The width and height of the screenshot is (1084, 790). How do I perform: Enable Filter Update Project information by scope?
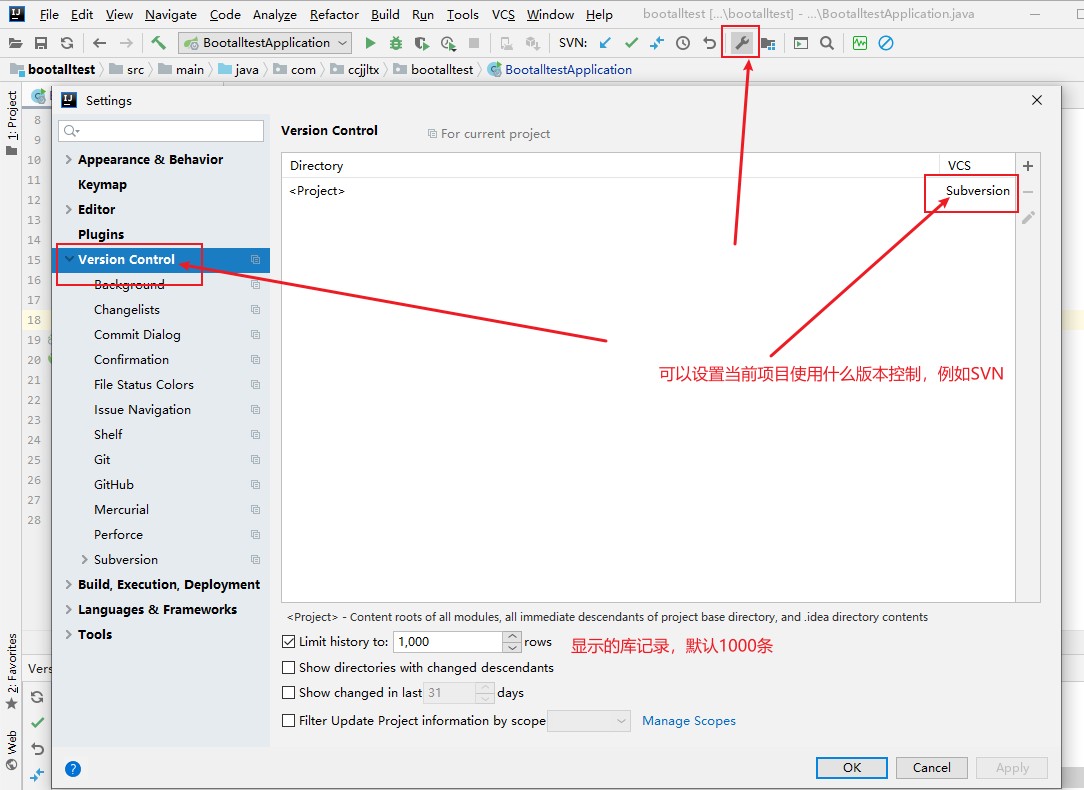289,720
